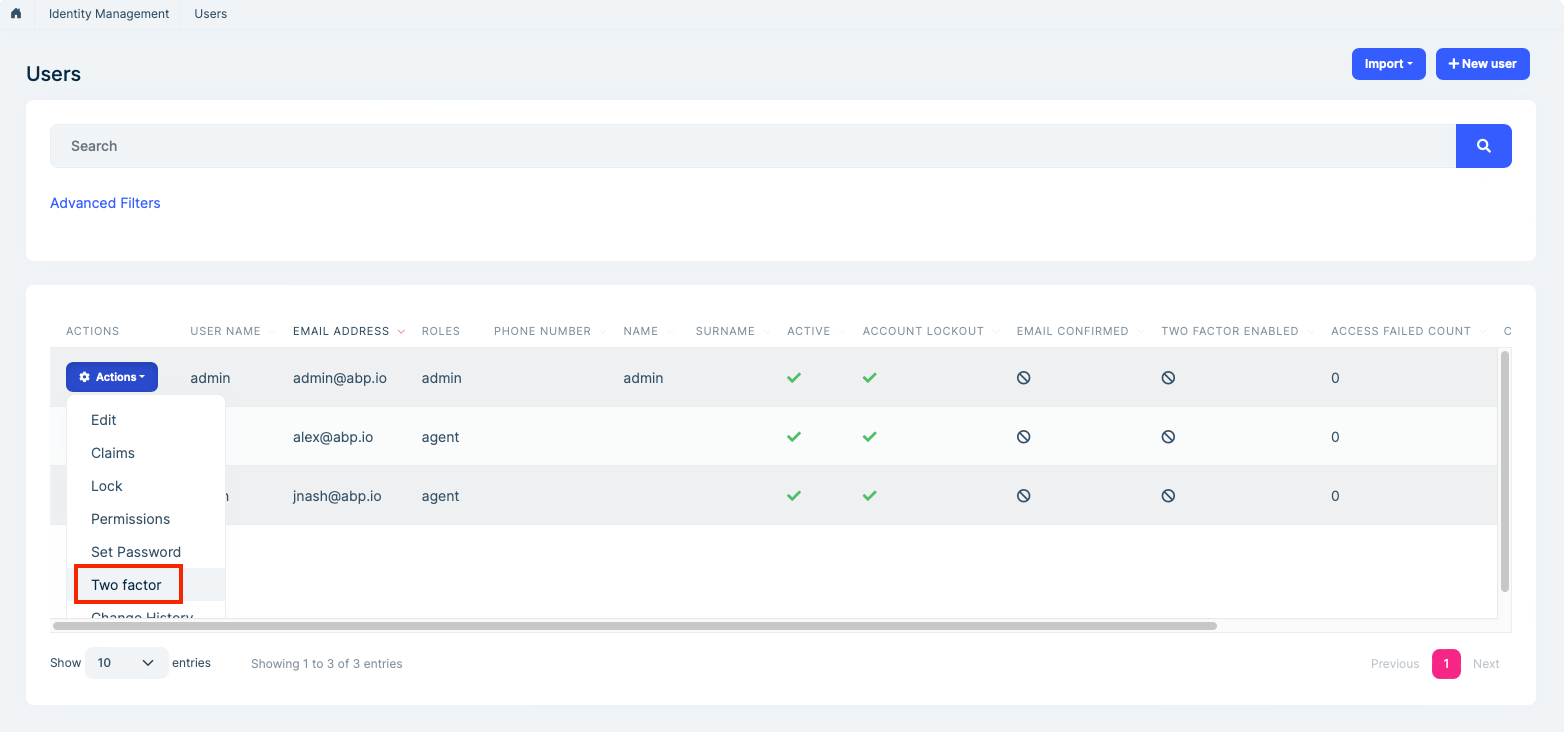Open the Show entries count dropdown

tap(126, 662)
